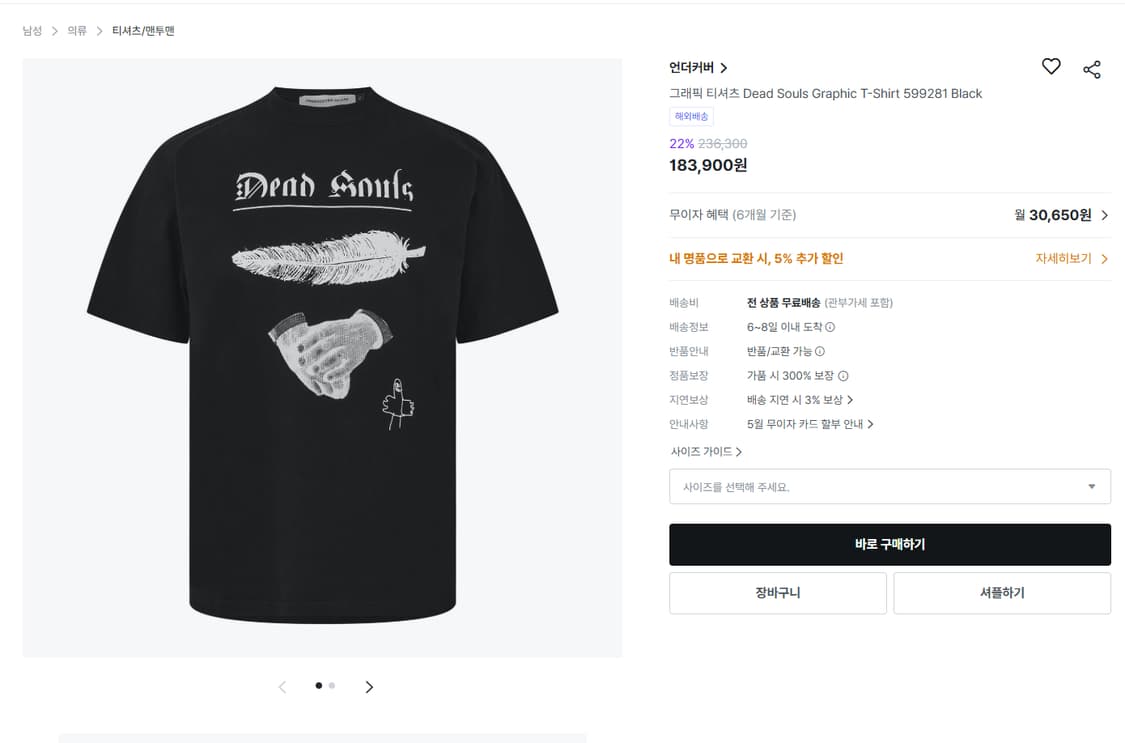Open the 언더커버 brand page
Viewport: 1125px width, 743px height.
pos(698,68)
